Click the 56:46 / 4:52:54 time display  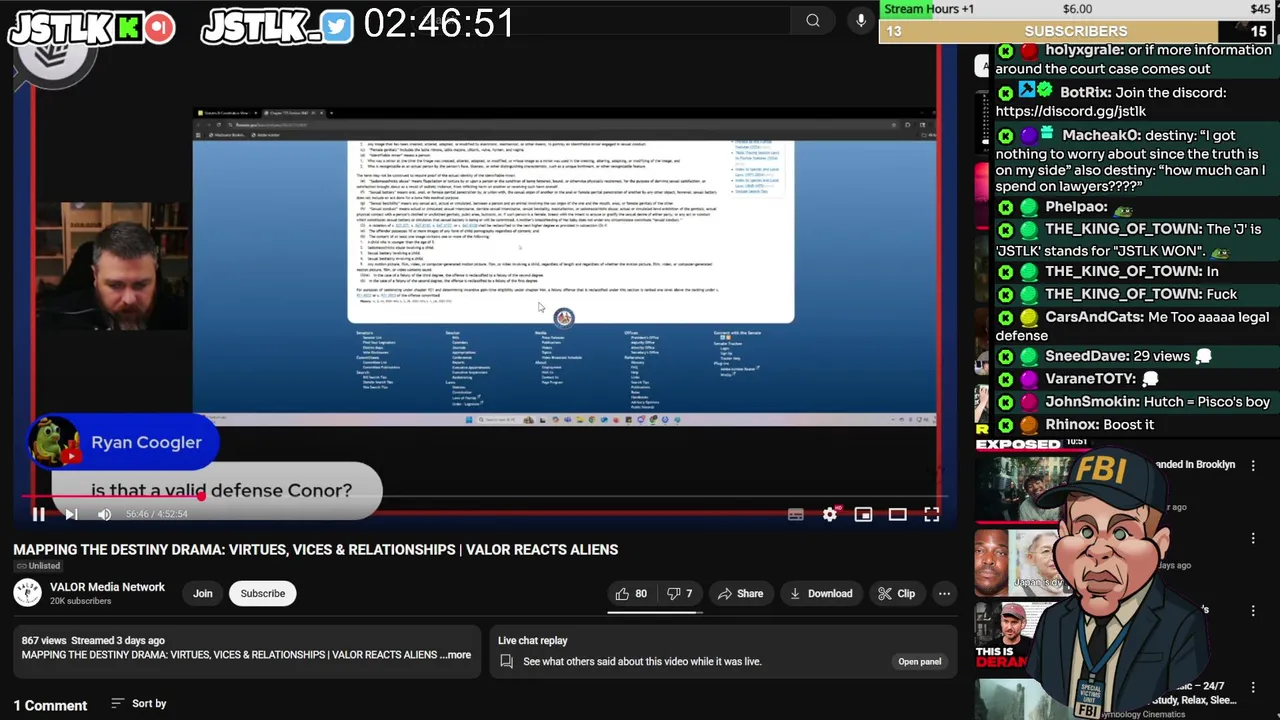coord(157,514)
